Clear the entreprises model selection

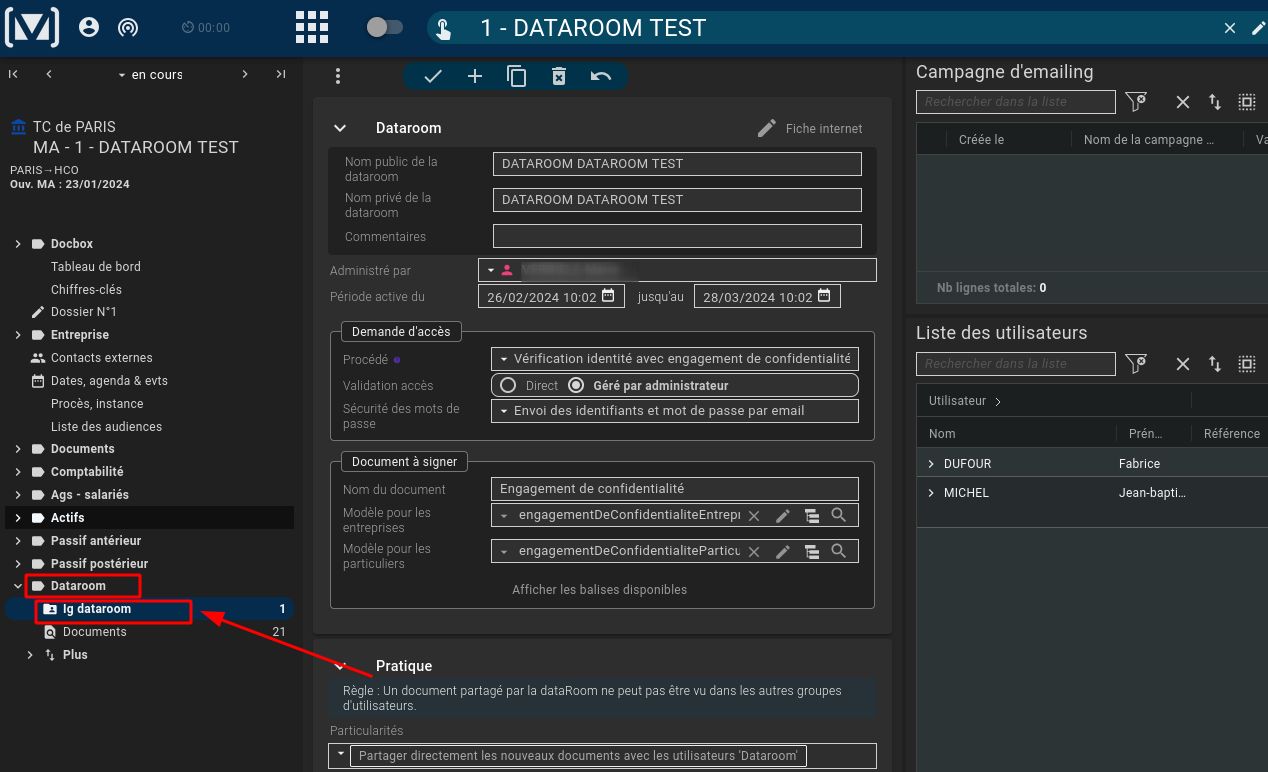[x=754, y=516]
